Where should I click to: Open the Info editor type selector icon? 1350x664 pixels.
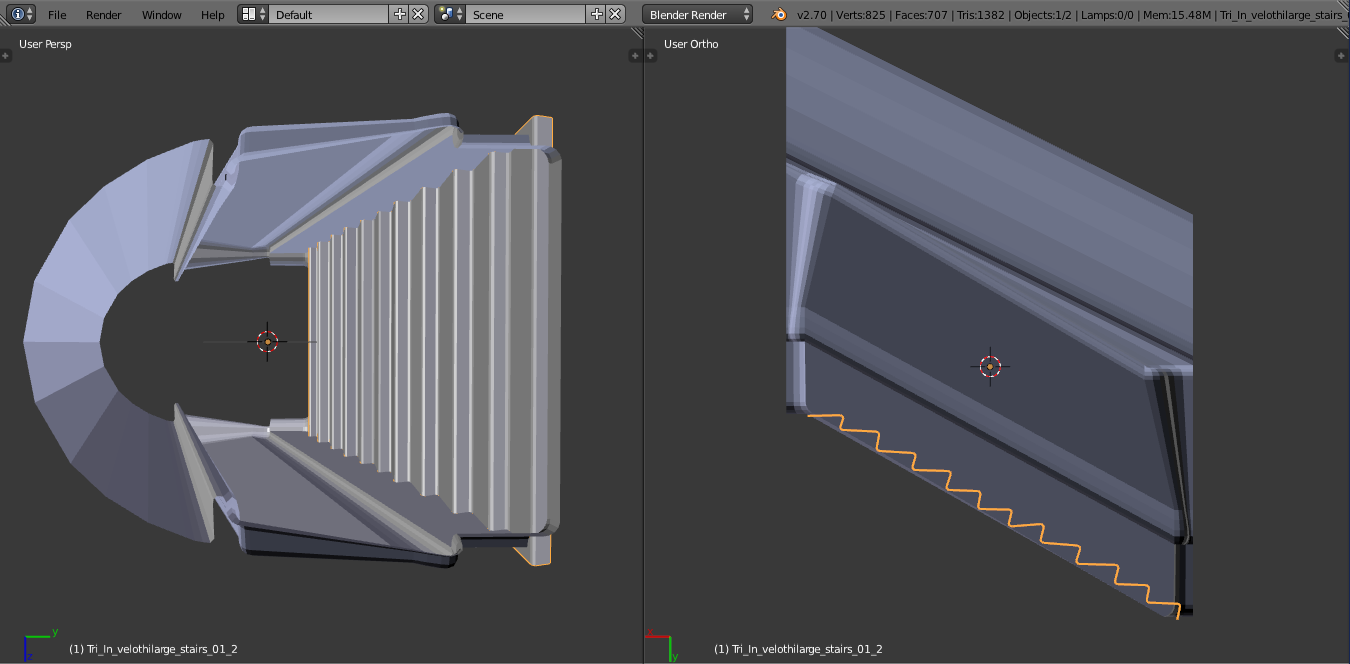coord(22,14)
